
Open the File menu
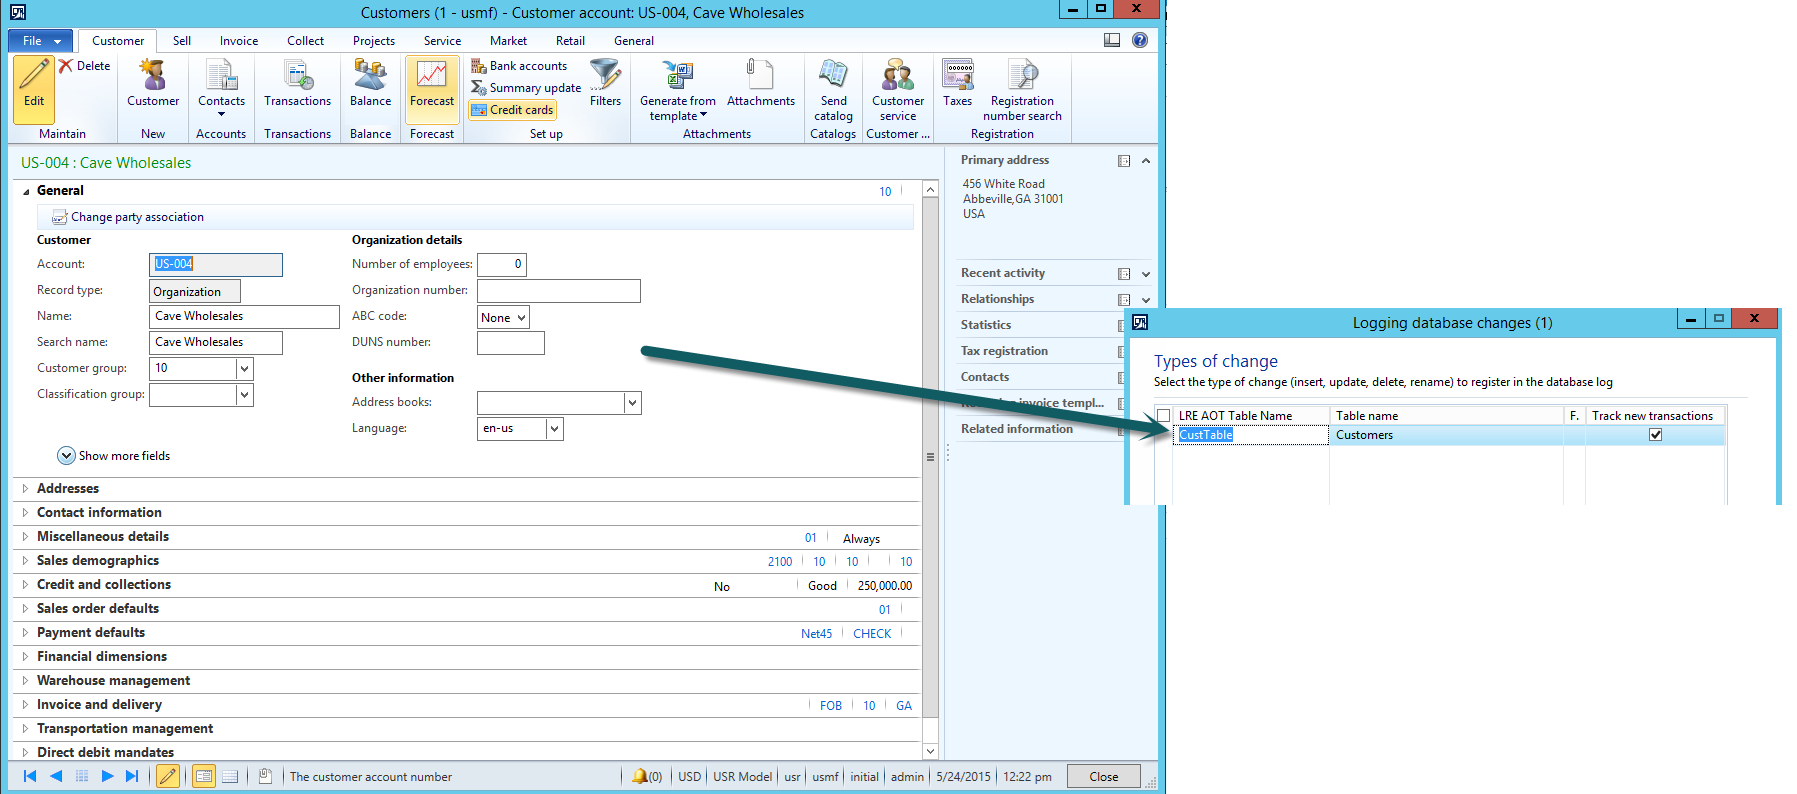[x=41, y=41]
